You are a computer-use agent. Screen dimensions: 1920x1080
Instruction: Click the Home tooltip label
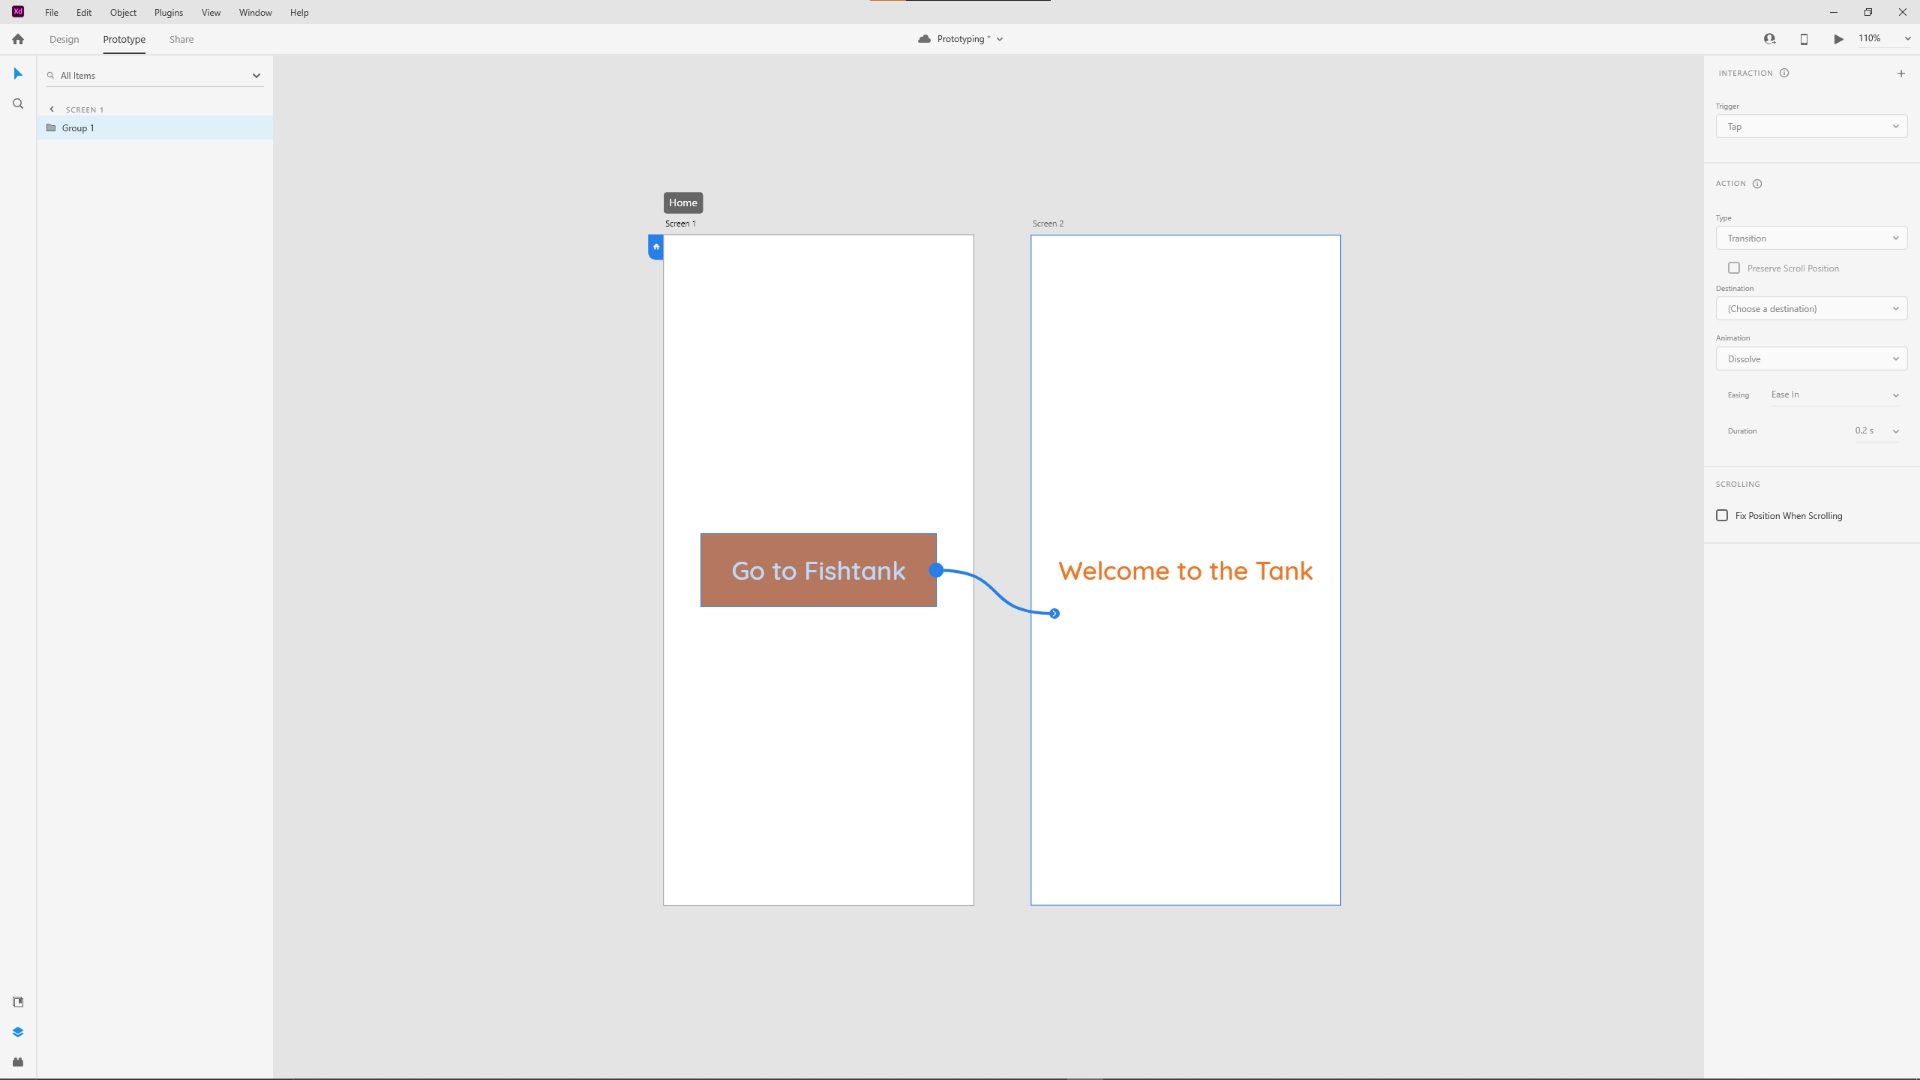(x=683, y=203)
